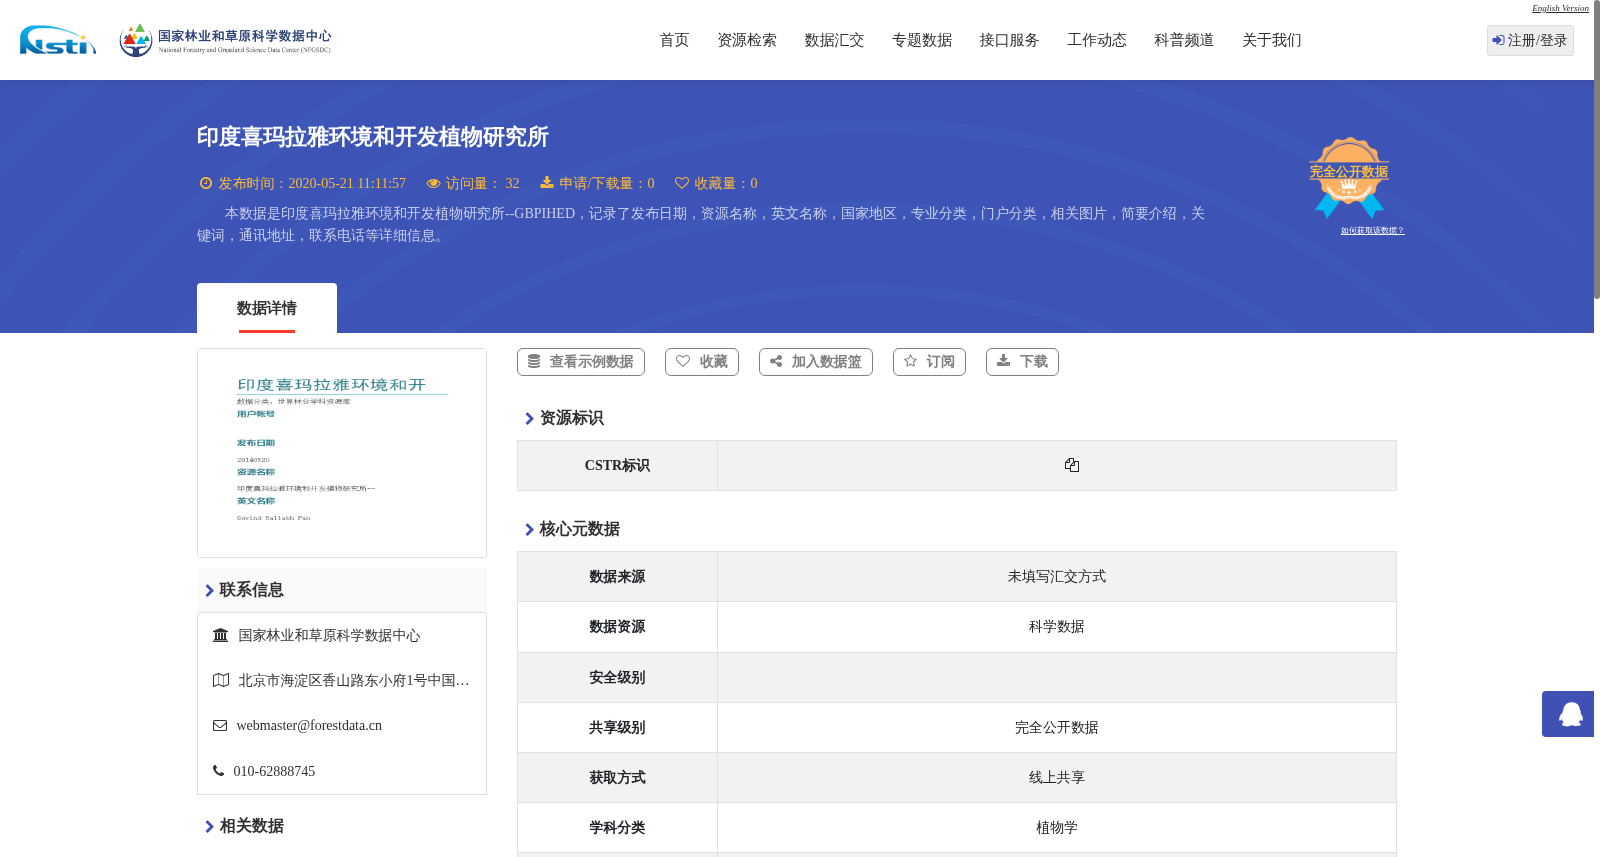Click the phone icon beside 010-62888745

(218, 771)
